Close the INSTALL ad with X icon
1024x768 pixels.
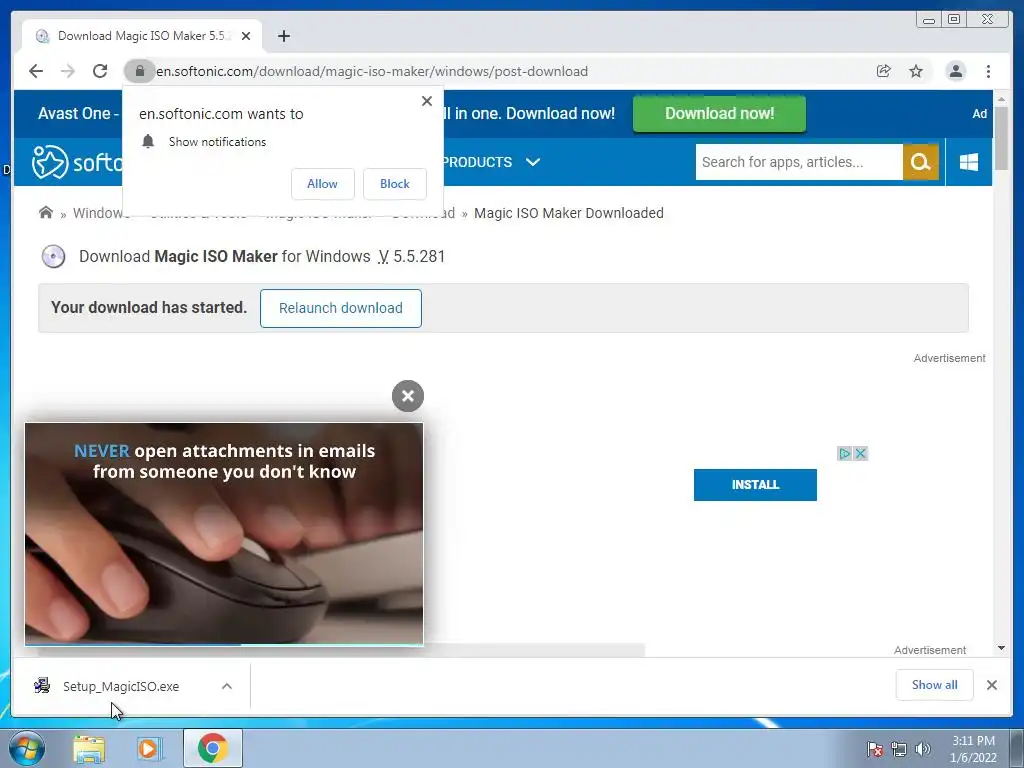coord(861,453)
